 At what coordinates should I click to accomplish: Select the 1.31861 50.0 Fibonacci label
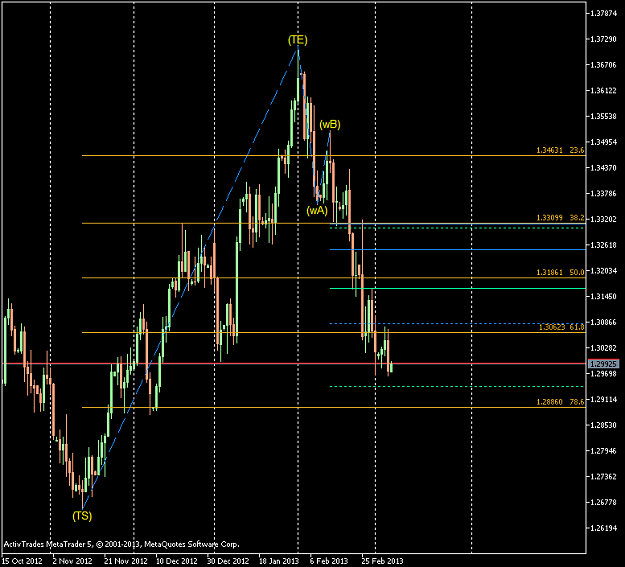pos(560,272)
